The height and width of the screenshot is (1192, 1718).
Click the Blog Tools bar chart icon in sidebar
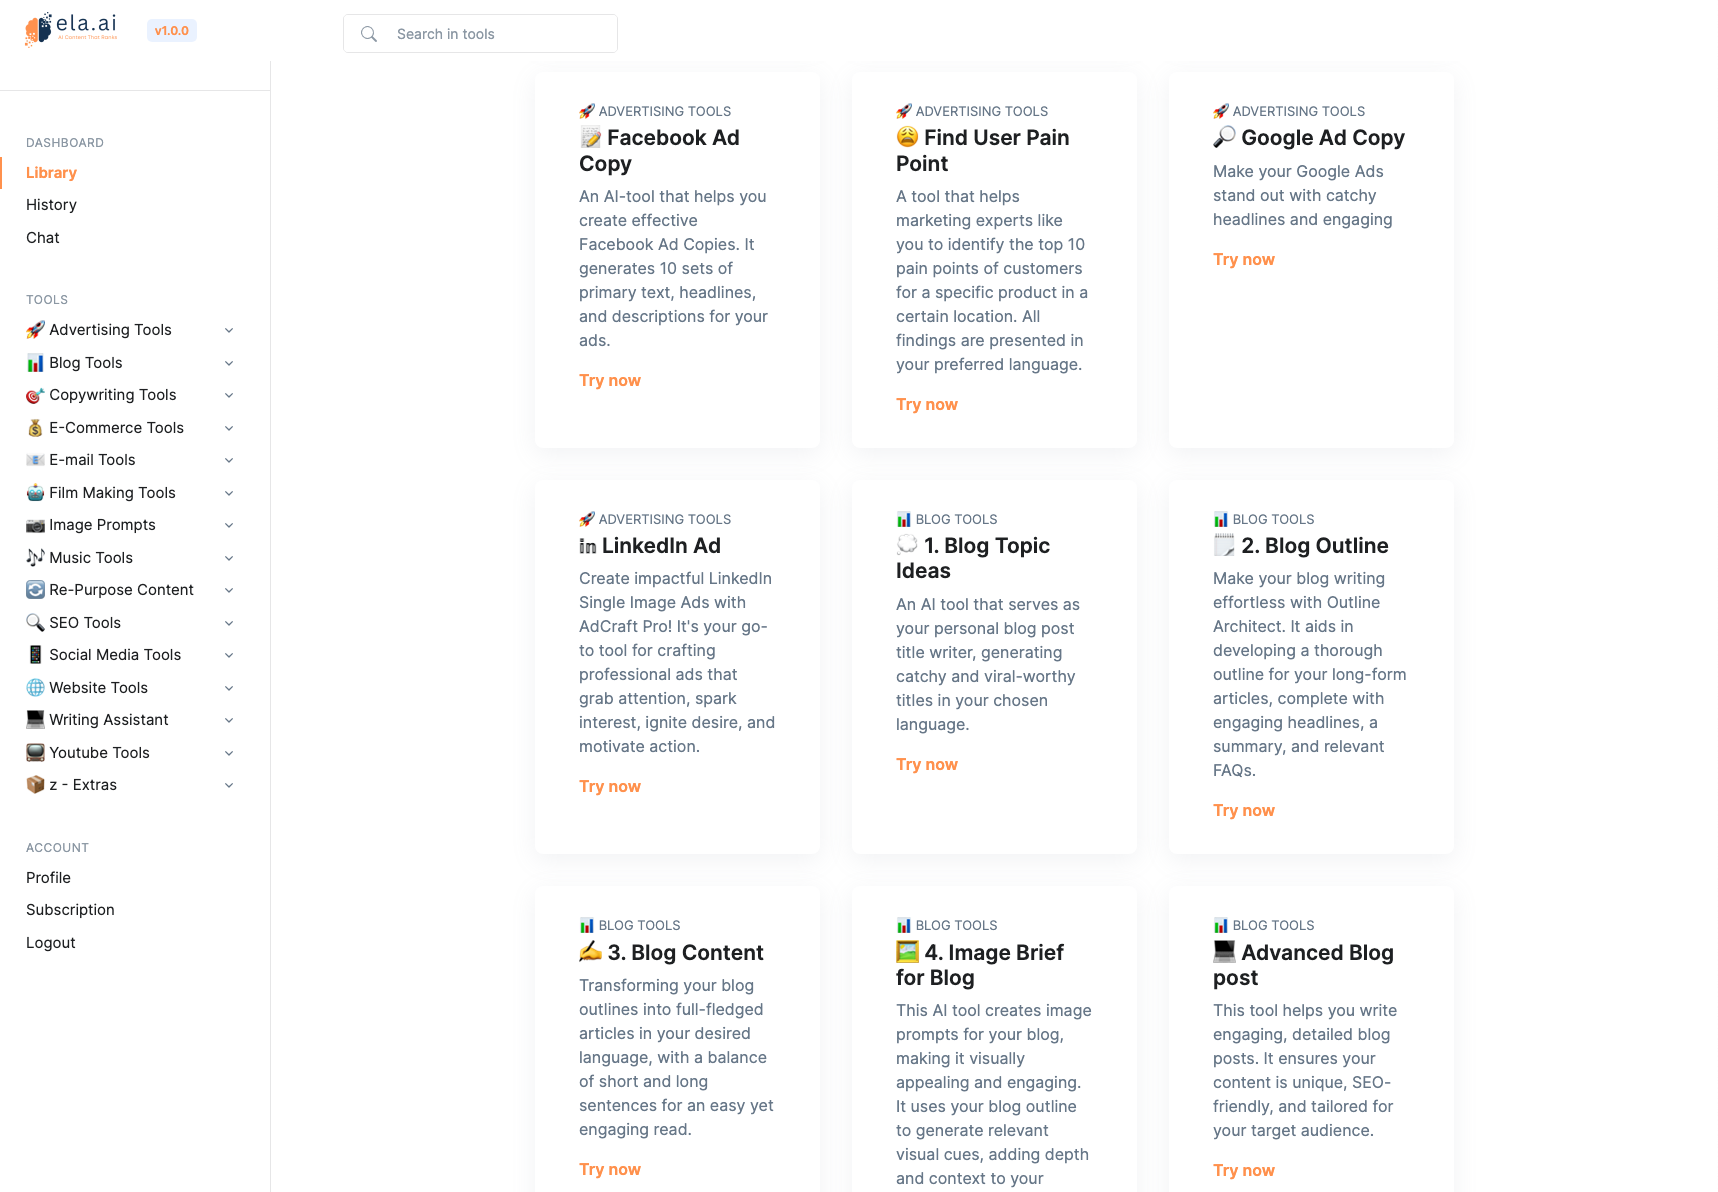(x=35, y=363)
